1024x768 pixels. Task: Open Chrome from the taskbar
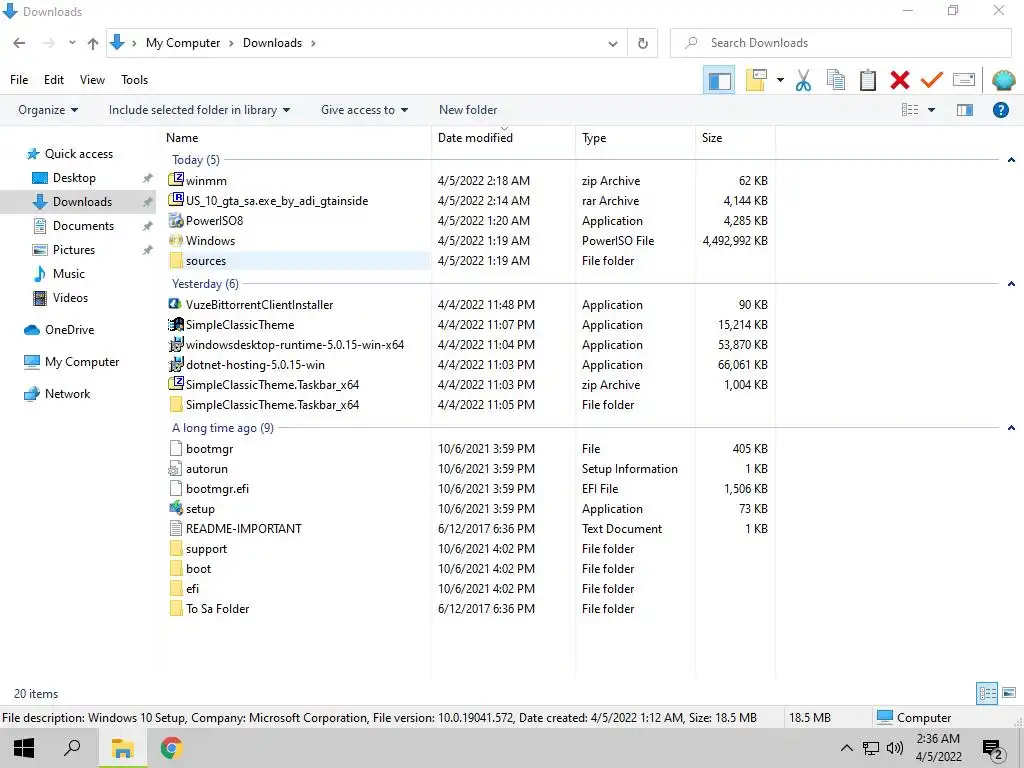pyautogui.click(x=171, y=748)
